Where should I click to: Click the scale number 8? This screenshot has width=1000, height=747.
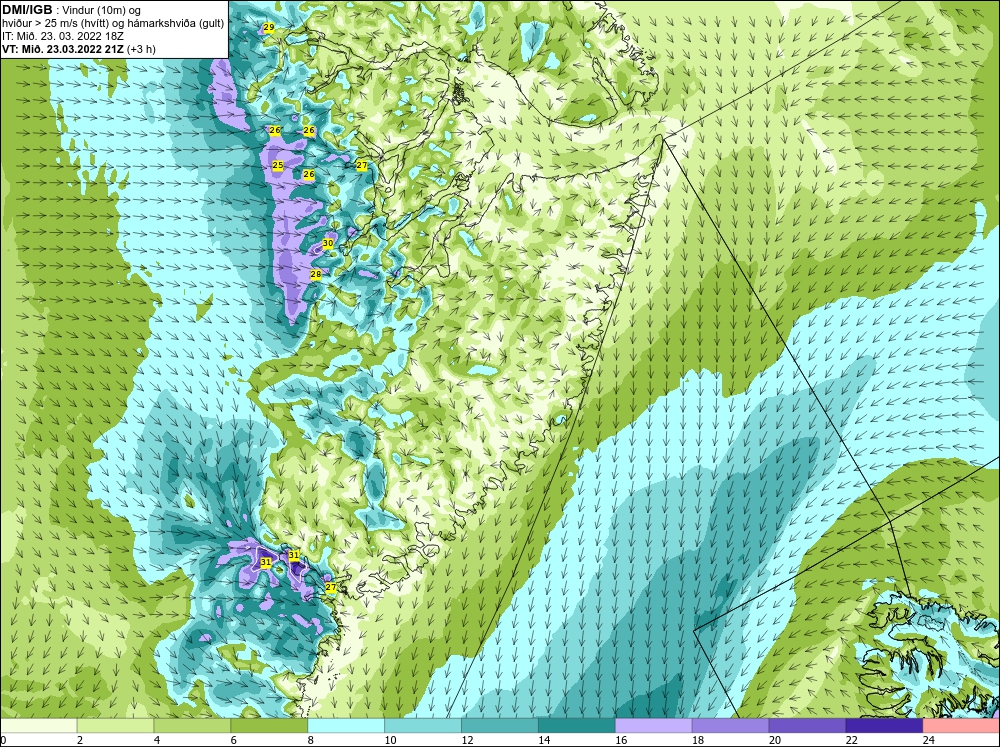coord(311,740)
